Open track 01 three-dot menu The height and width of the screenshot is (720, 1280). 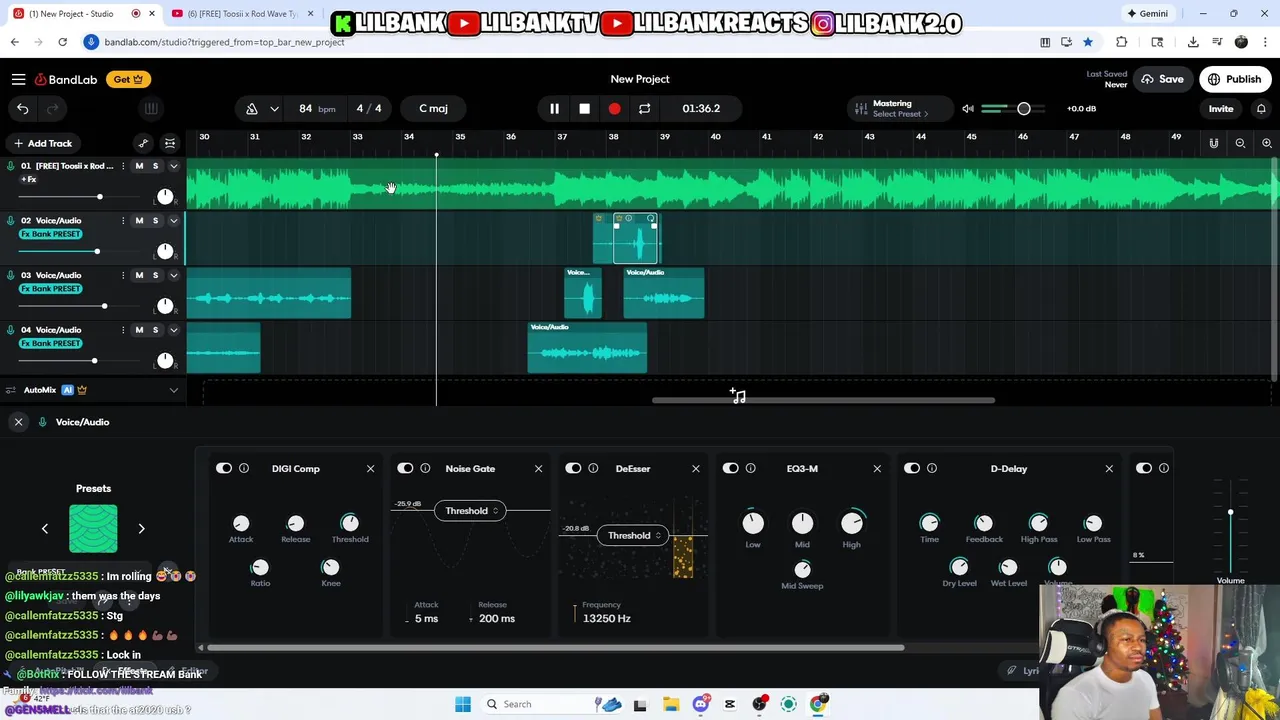tap(123, 166)
